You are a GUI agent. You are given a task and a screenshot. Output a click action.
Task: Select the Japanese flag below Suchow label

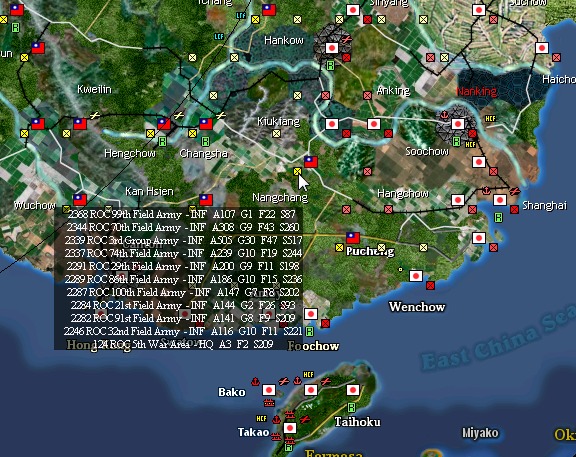coord(479,10)
